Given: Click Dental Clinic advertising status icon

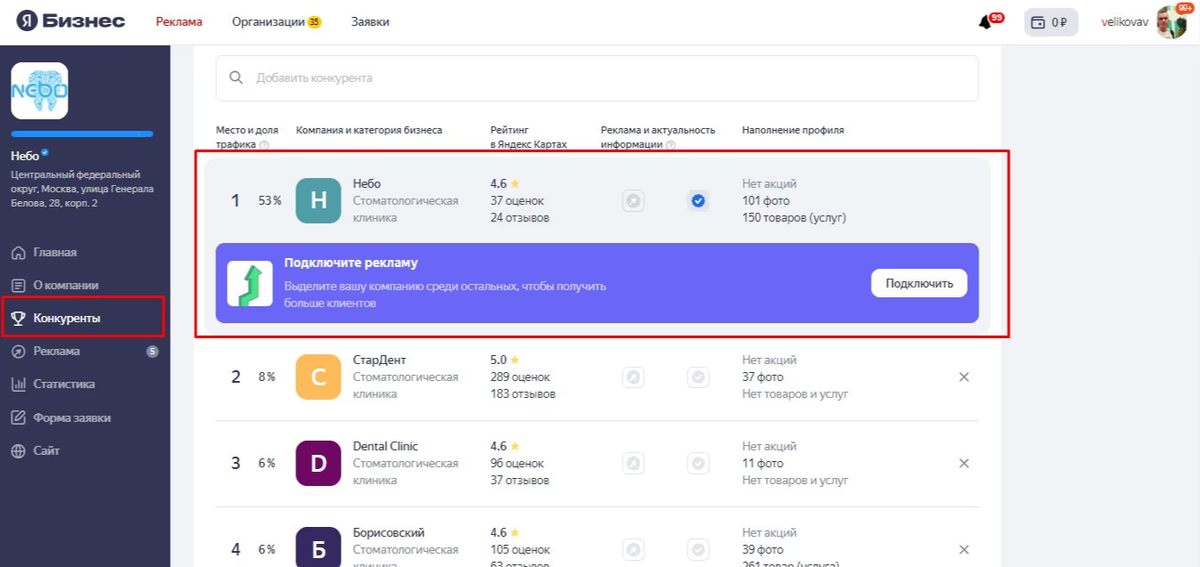Looking at the screenshot, I should (x=633, y=463).
